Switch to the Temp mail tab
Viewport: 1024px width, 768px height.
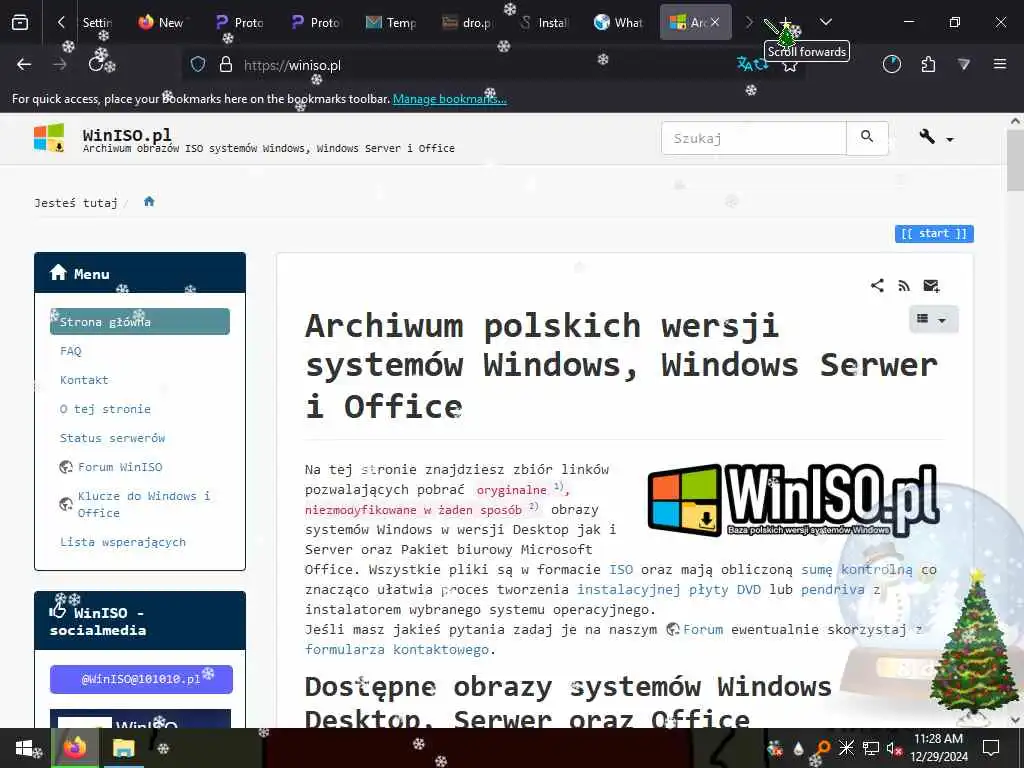pyautogui.click(x=391, y=23)
